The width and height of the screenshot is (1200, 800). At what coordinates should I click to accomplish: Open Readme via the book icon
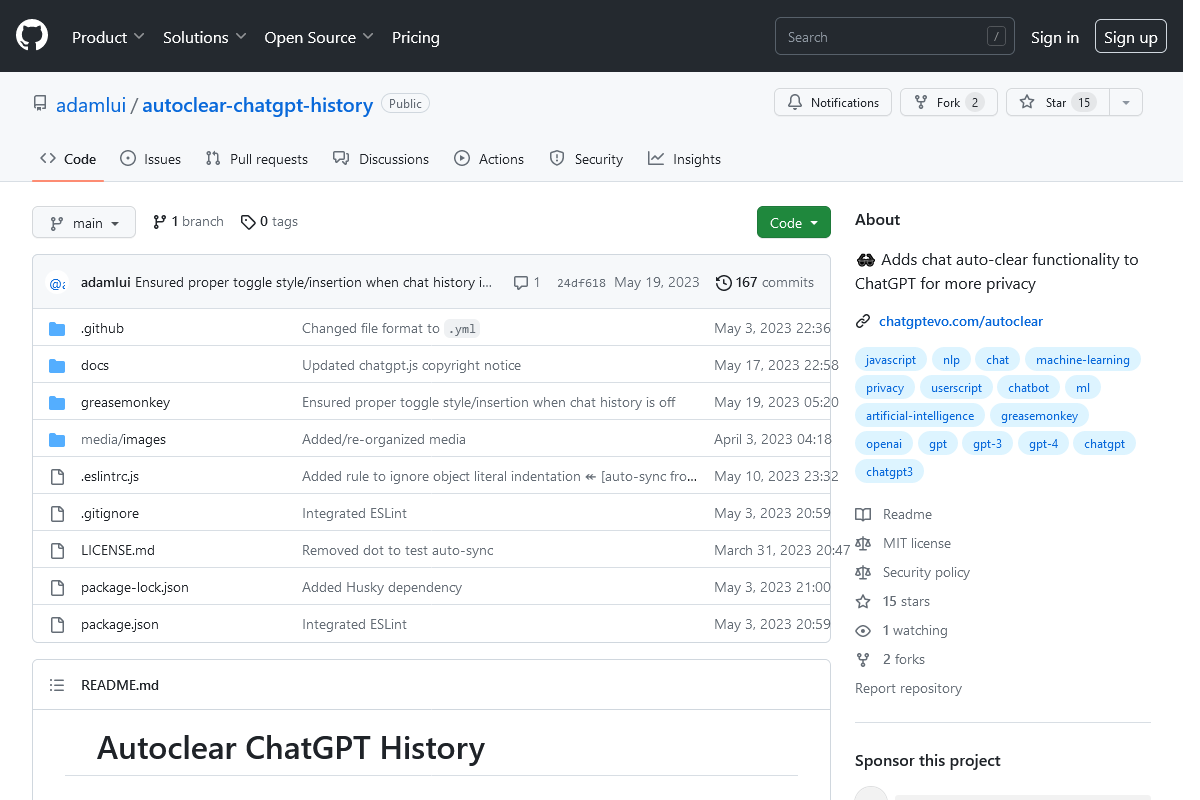point(862,513)
